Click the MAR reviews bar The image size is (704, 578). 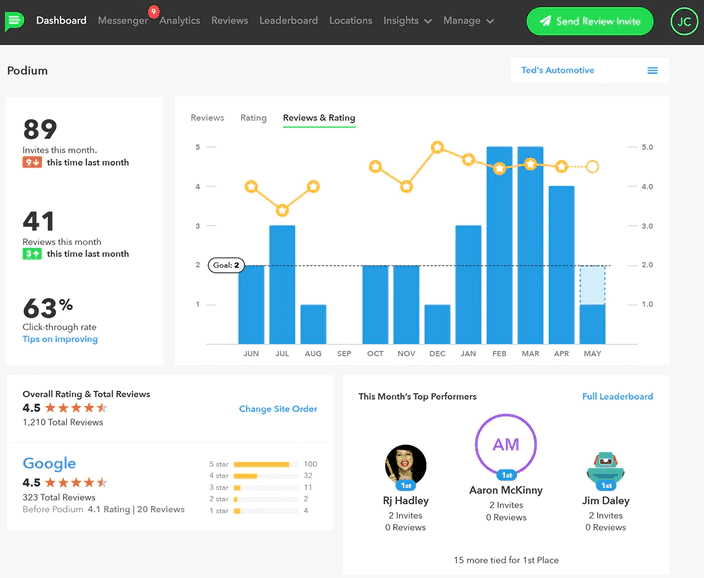point(530,245)
